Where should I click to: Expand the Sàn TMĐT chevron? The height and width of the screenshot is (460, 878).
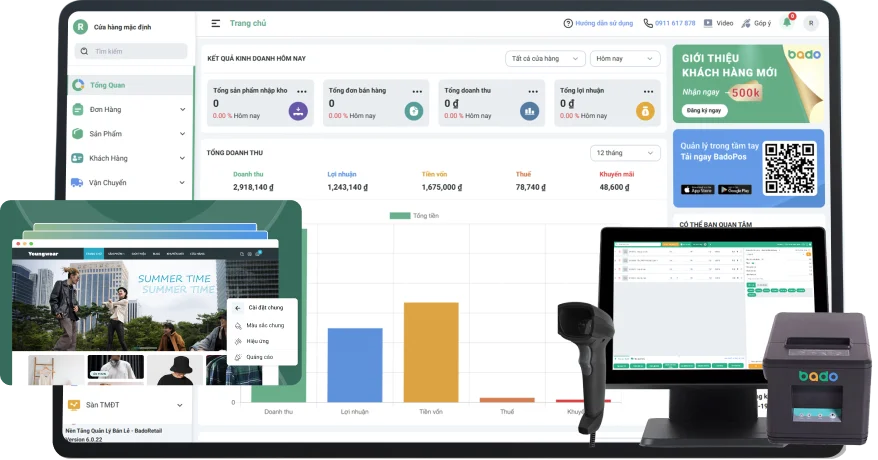click(x=180, y=405)
